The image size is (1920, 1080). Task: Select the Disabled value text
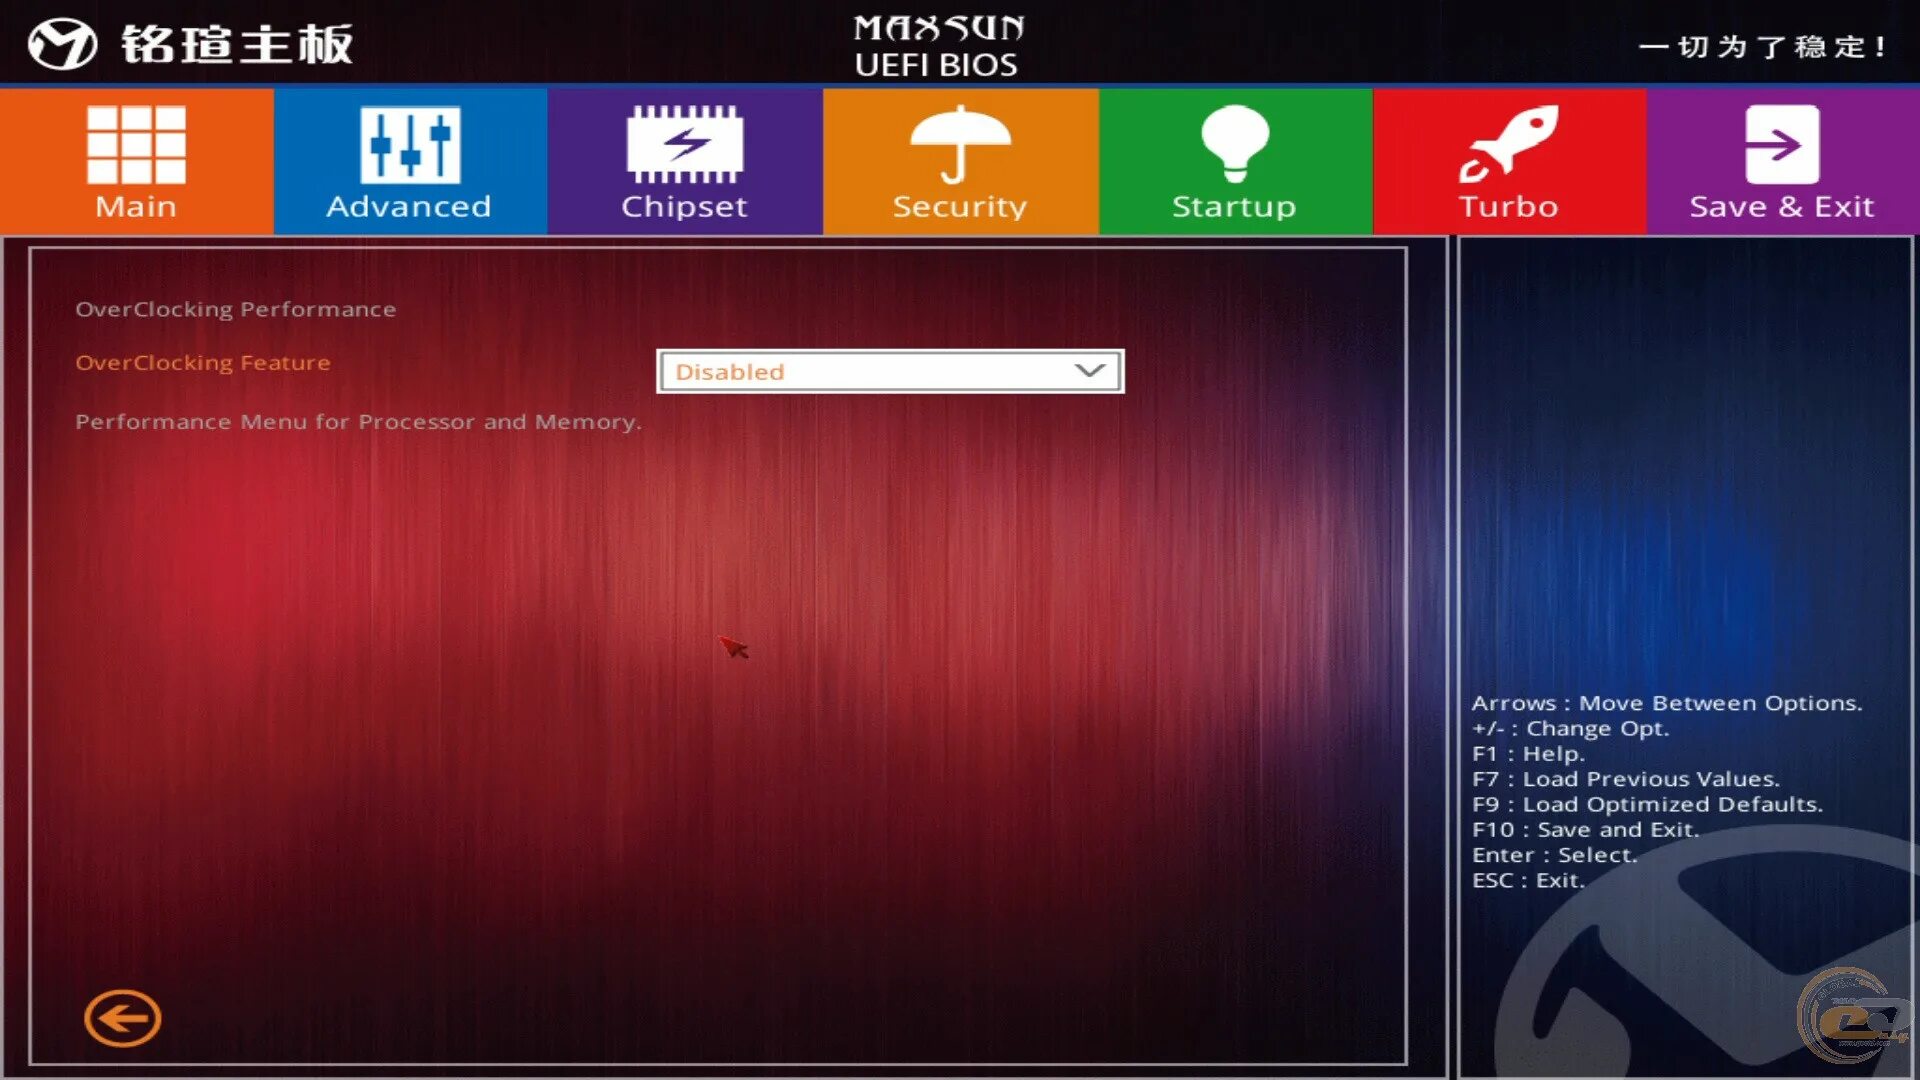[729, 372]
